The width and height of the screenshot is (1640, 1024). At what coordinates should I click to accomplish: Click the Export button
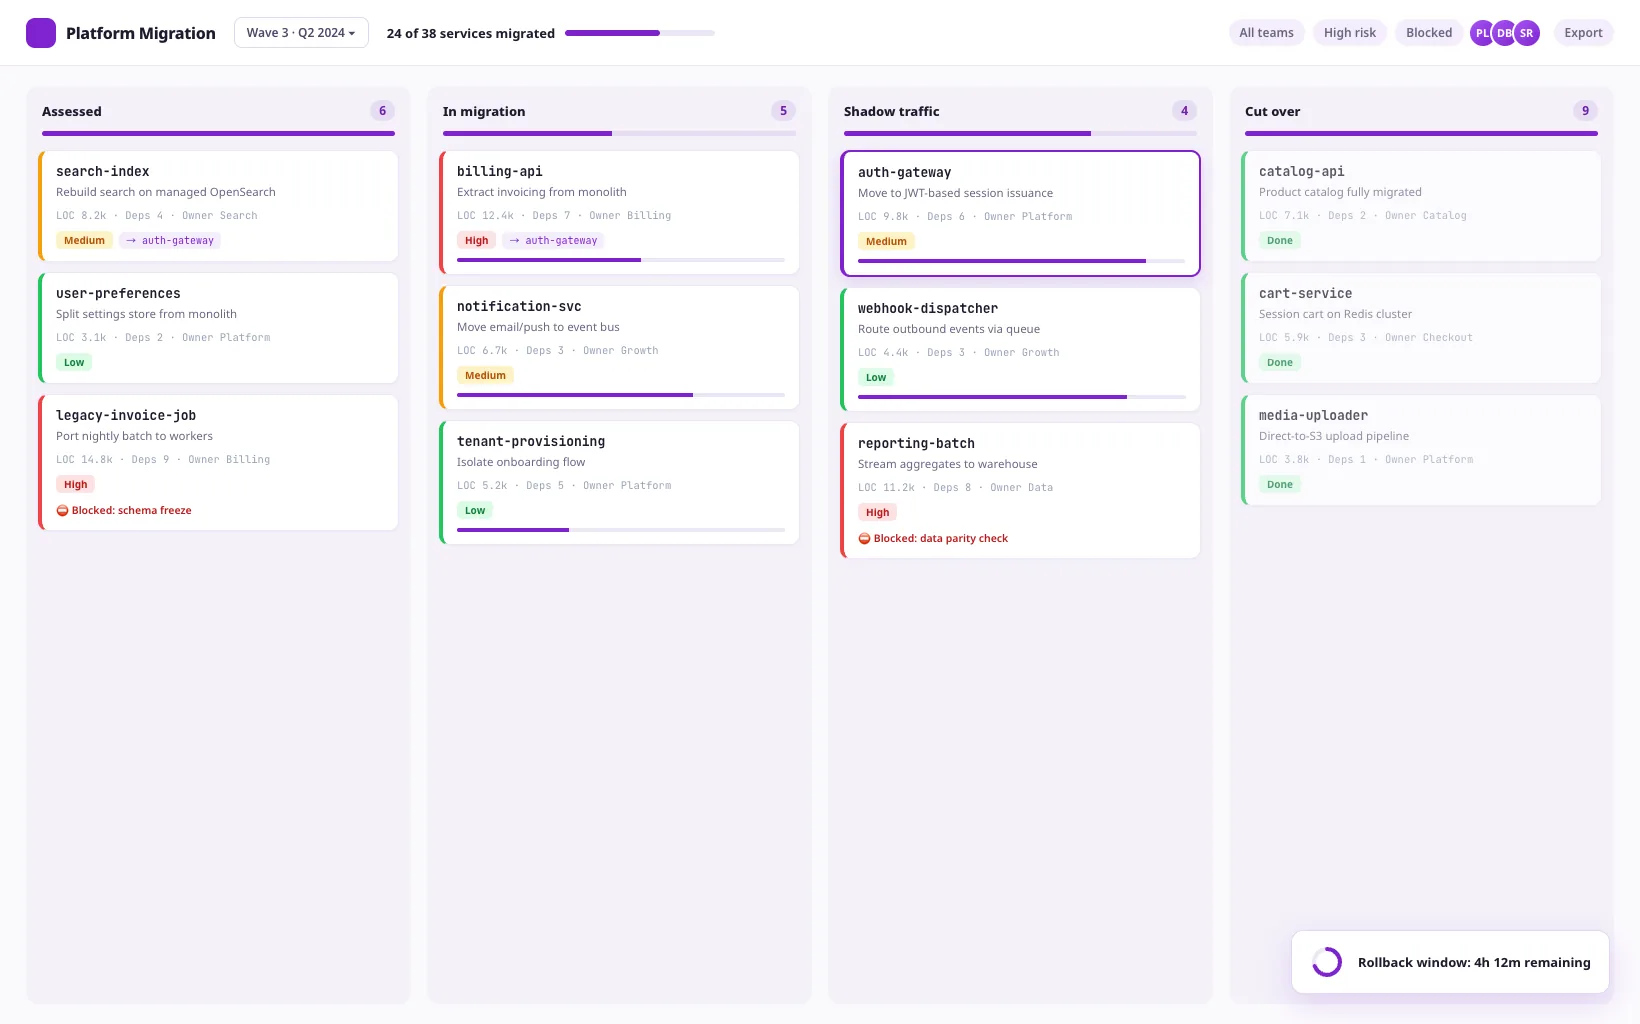click(x=1583, y=33)
